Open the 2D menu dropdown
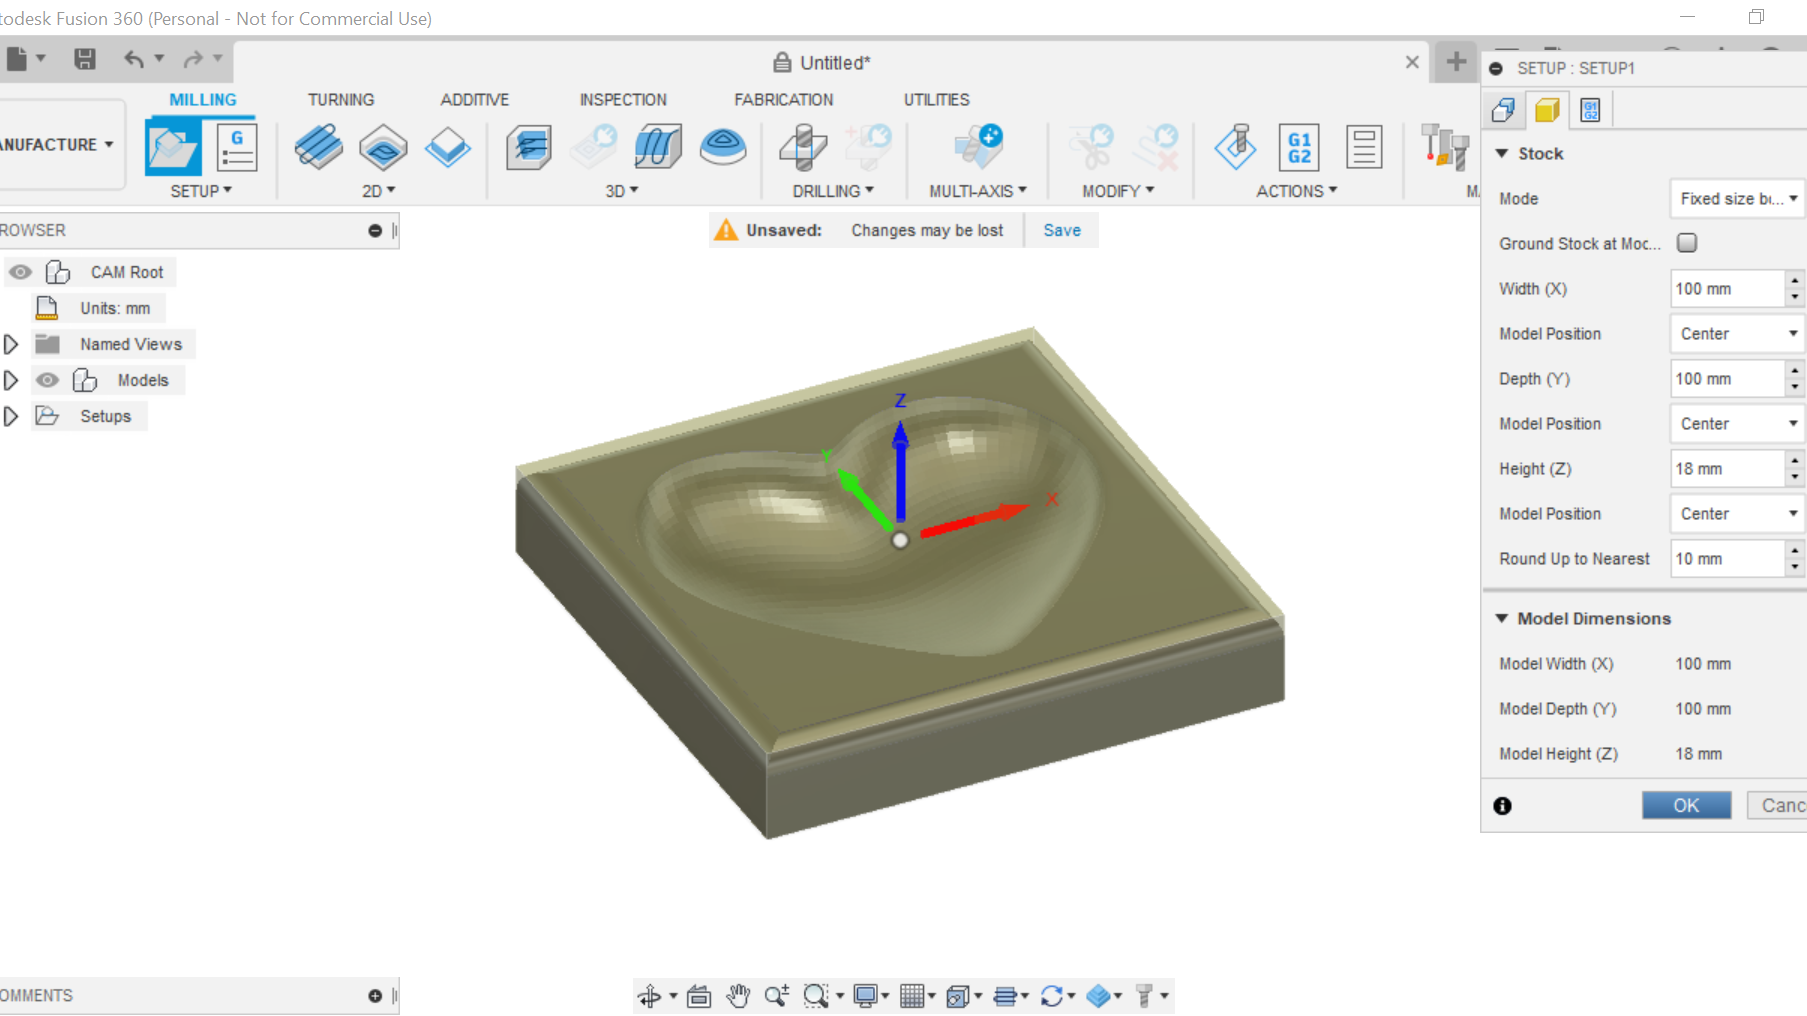 click(x=378, y=191)
